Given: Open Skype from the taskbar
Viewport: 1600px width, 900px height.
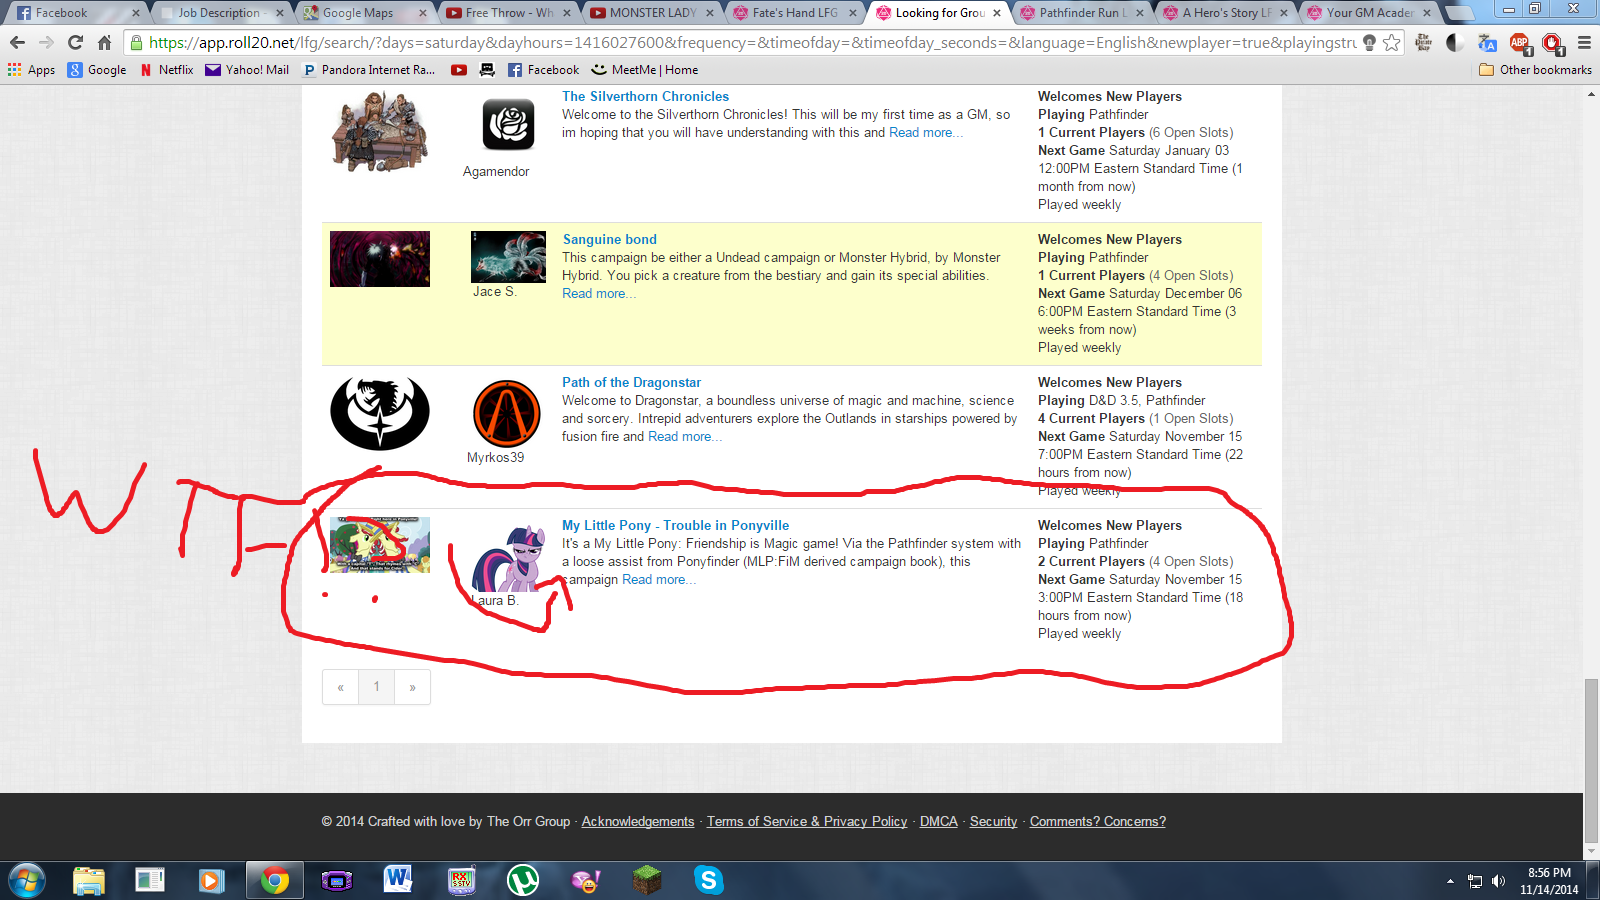Looking at the screenshot, I should tap(708, 880).
